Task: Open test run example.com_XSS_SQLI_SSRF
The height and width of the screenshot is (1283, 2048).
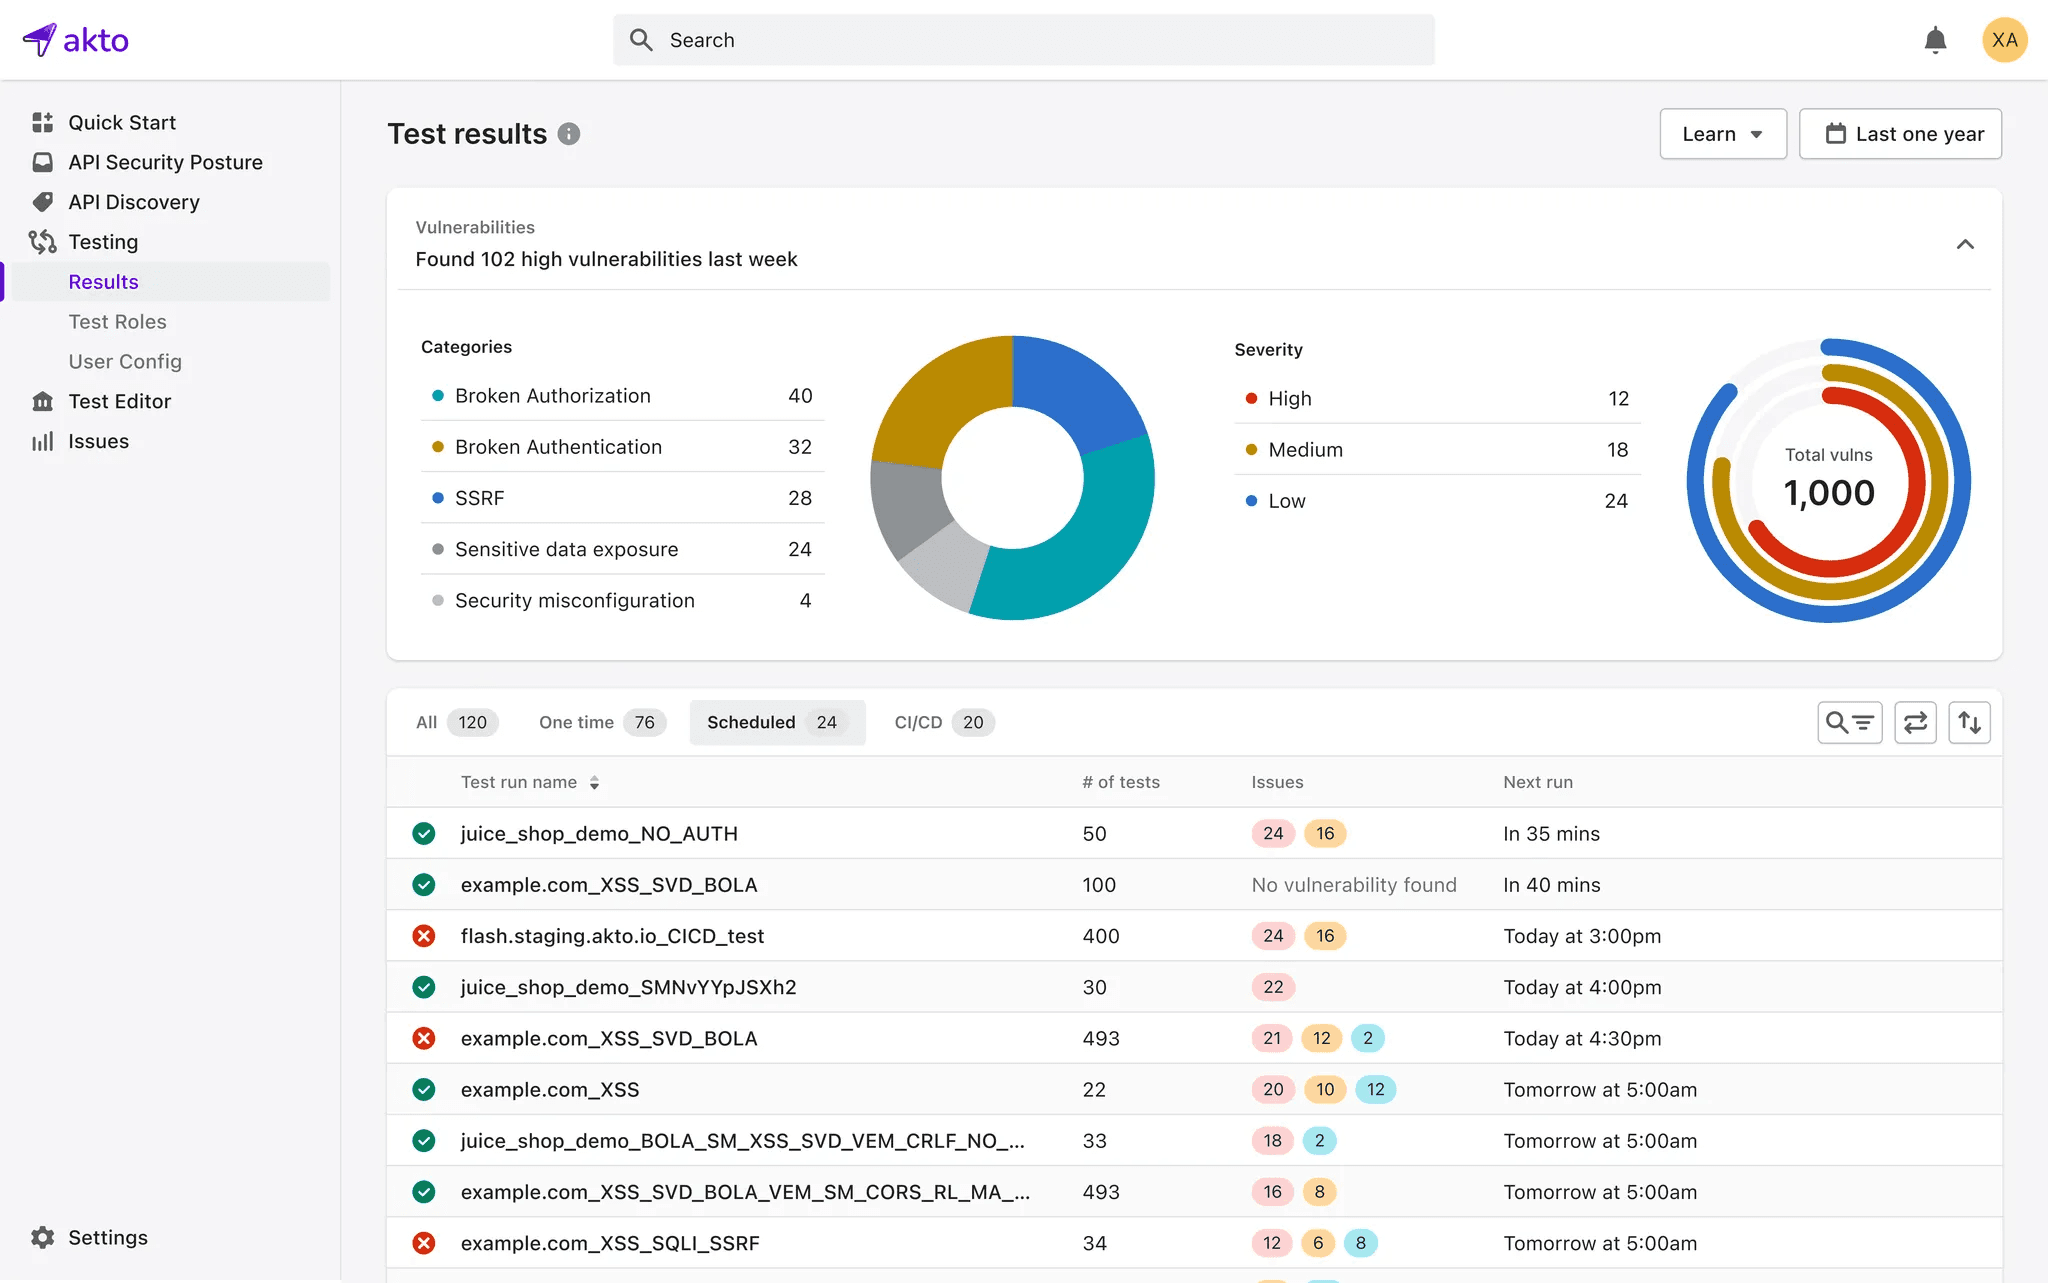Action: point(610,1243)
